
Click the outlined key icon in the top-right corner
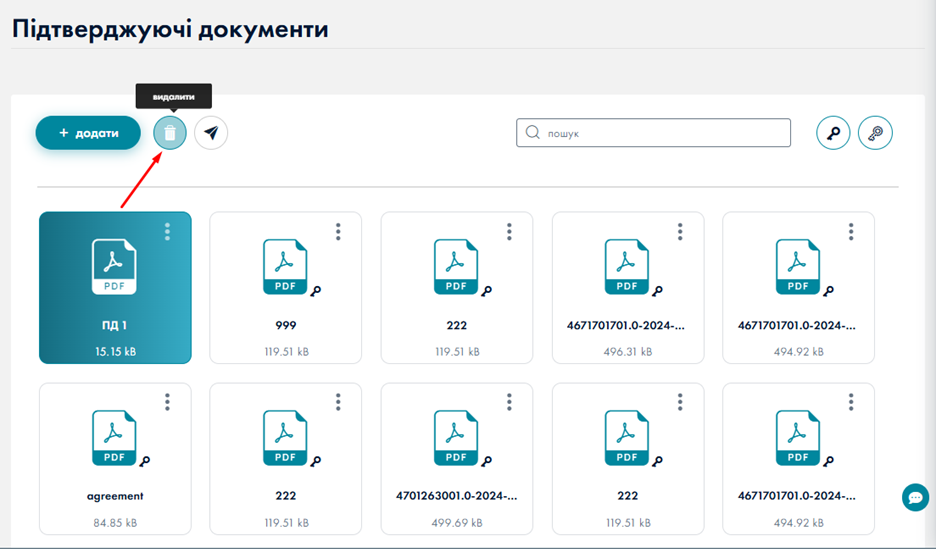tap(875, 133)
